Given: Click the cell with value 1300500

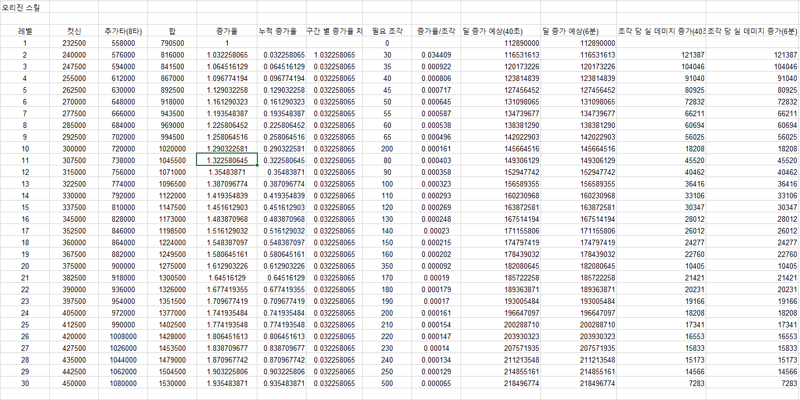Looking at the screenshot, I should (x=172, y=278).
